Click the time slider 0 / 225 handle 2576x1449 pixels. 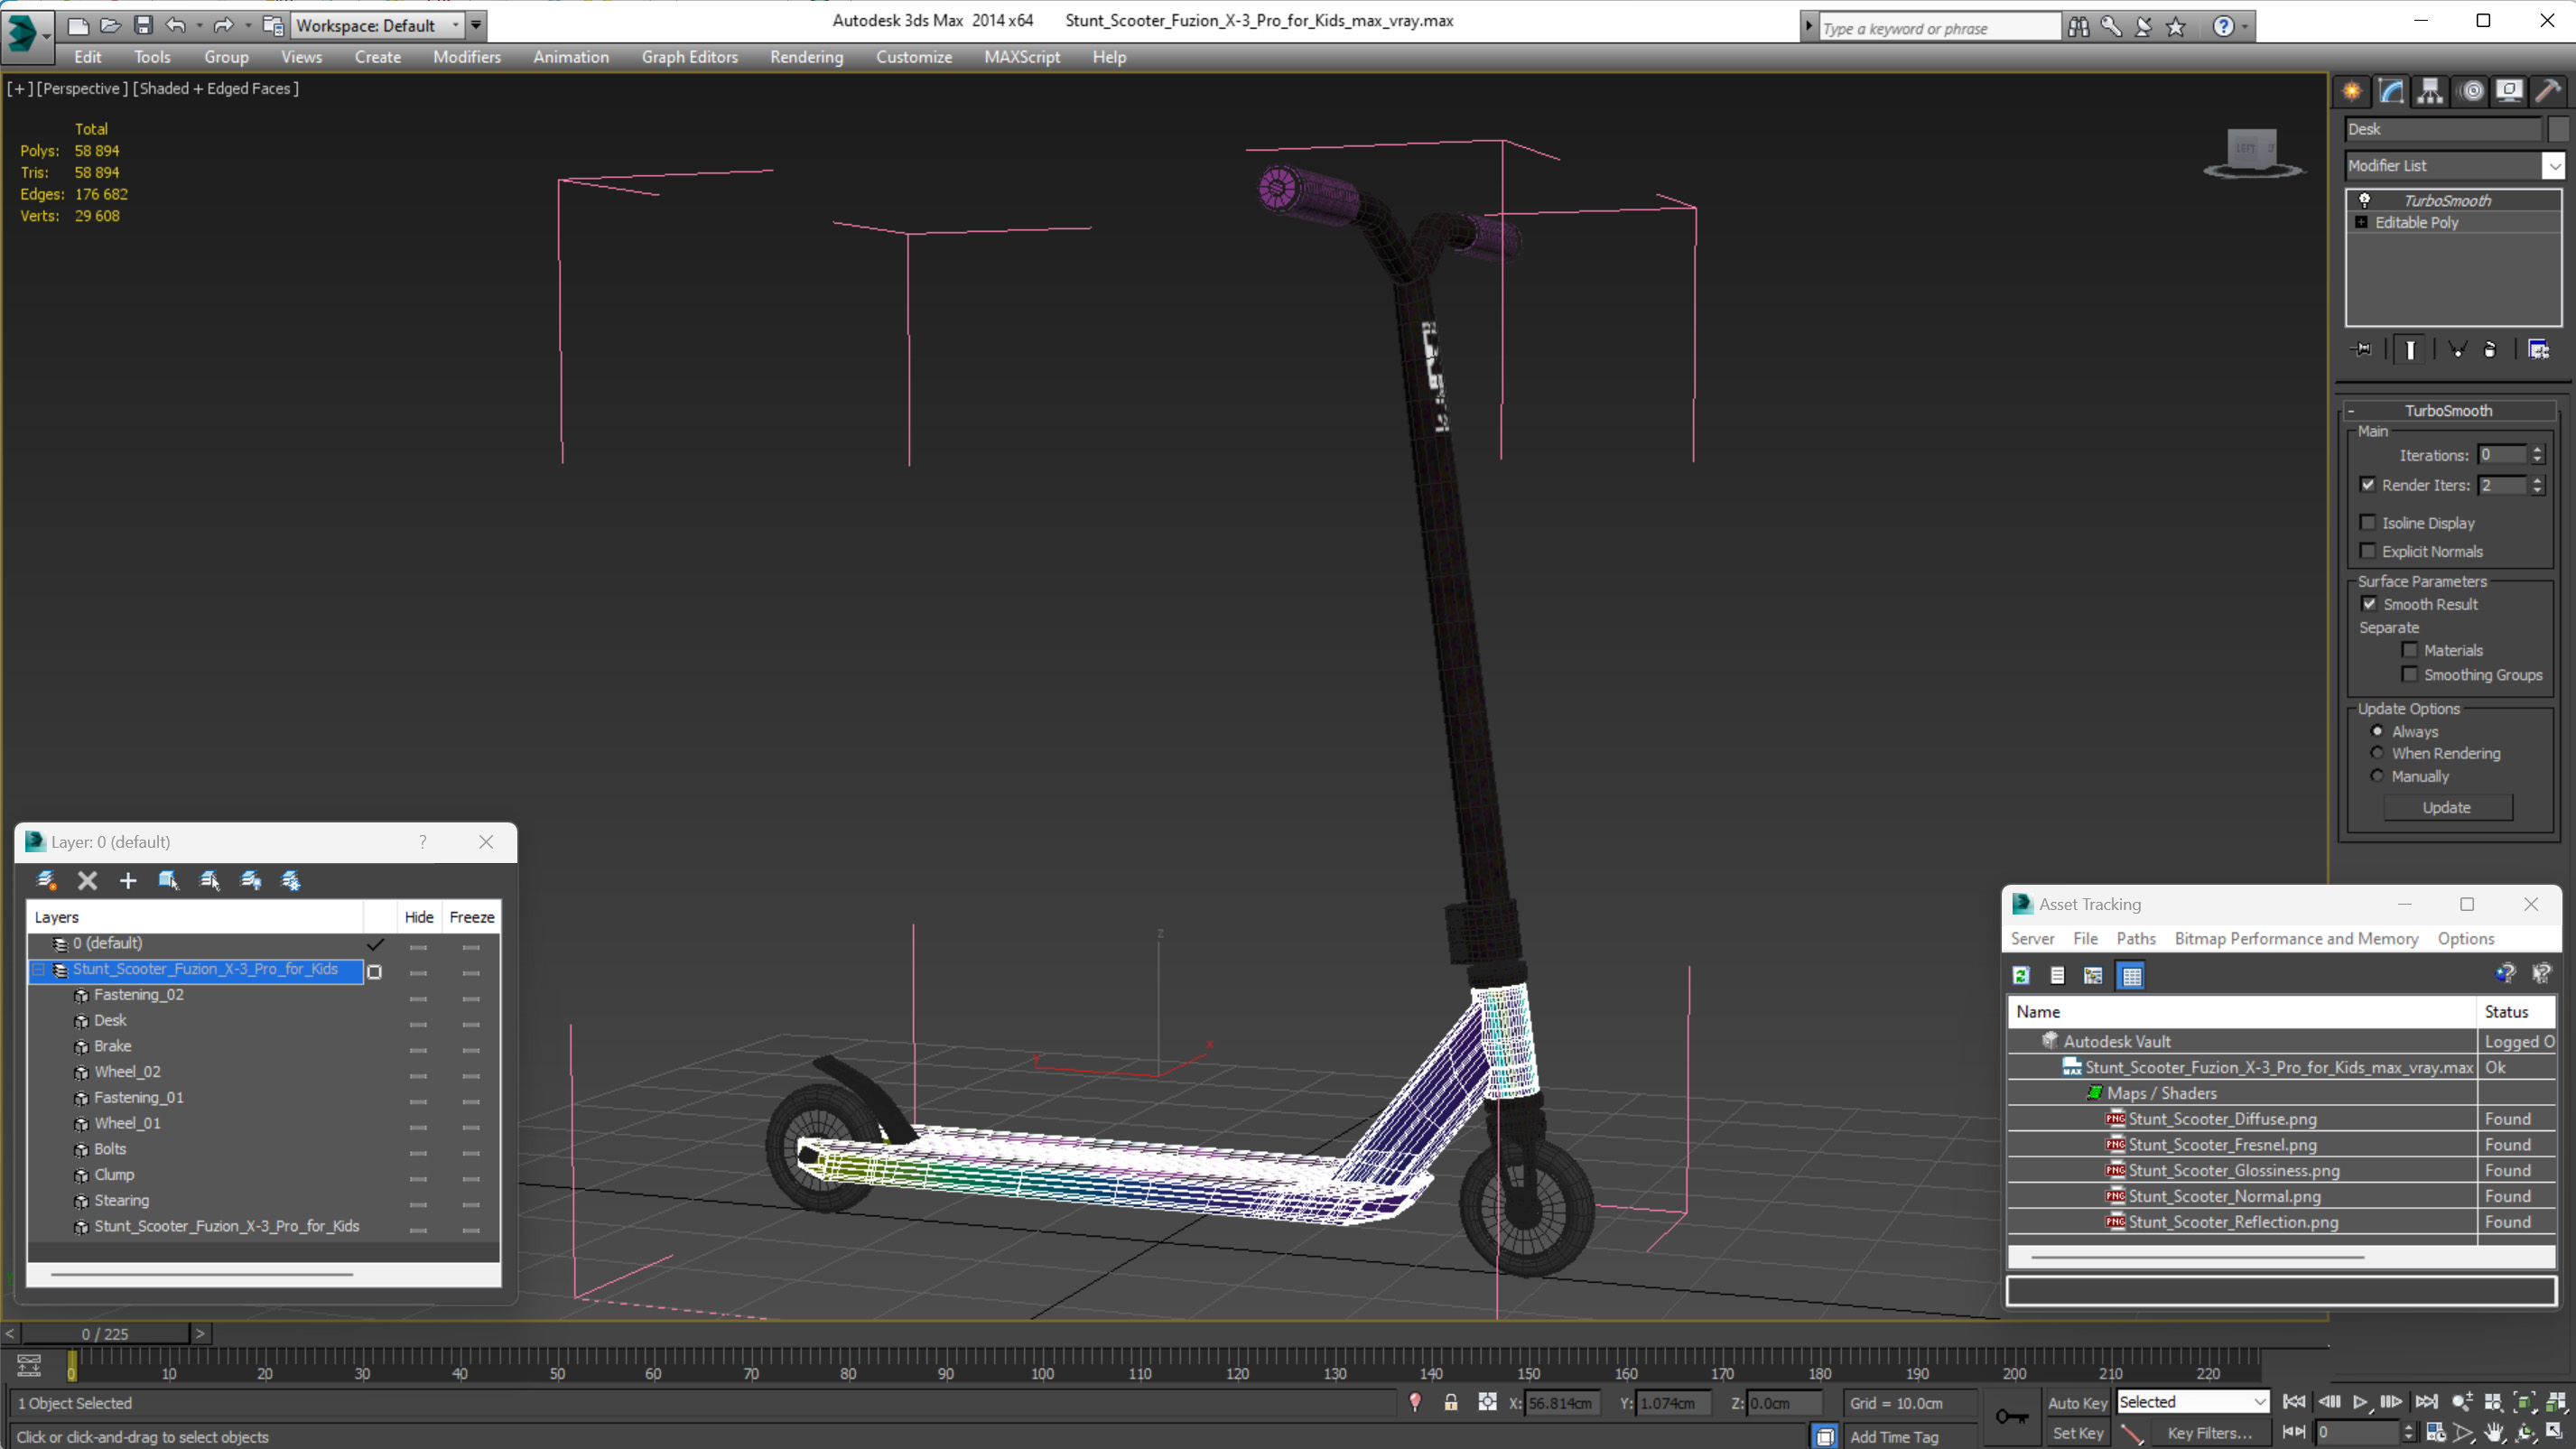click(105, 1333)
